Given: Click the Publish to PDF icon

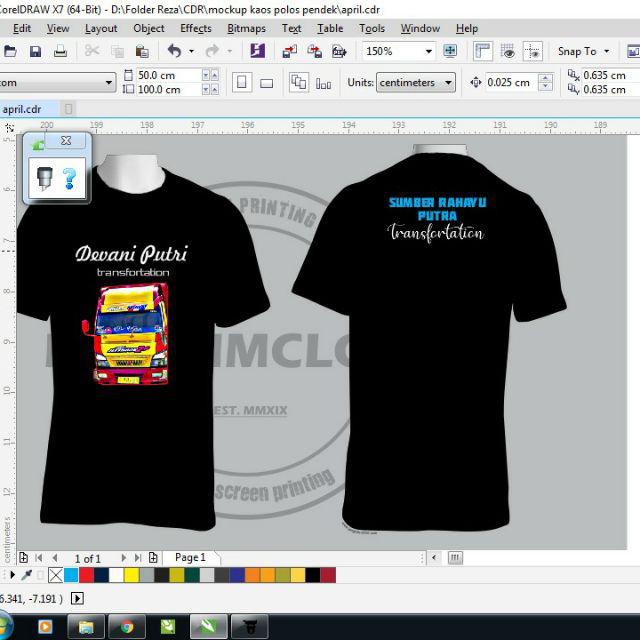Looking at the screenshot, I should [x=339, y=51].
